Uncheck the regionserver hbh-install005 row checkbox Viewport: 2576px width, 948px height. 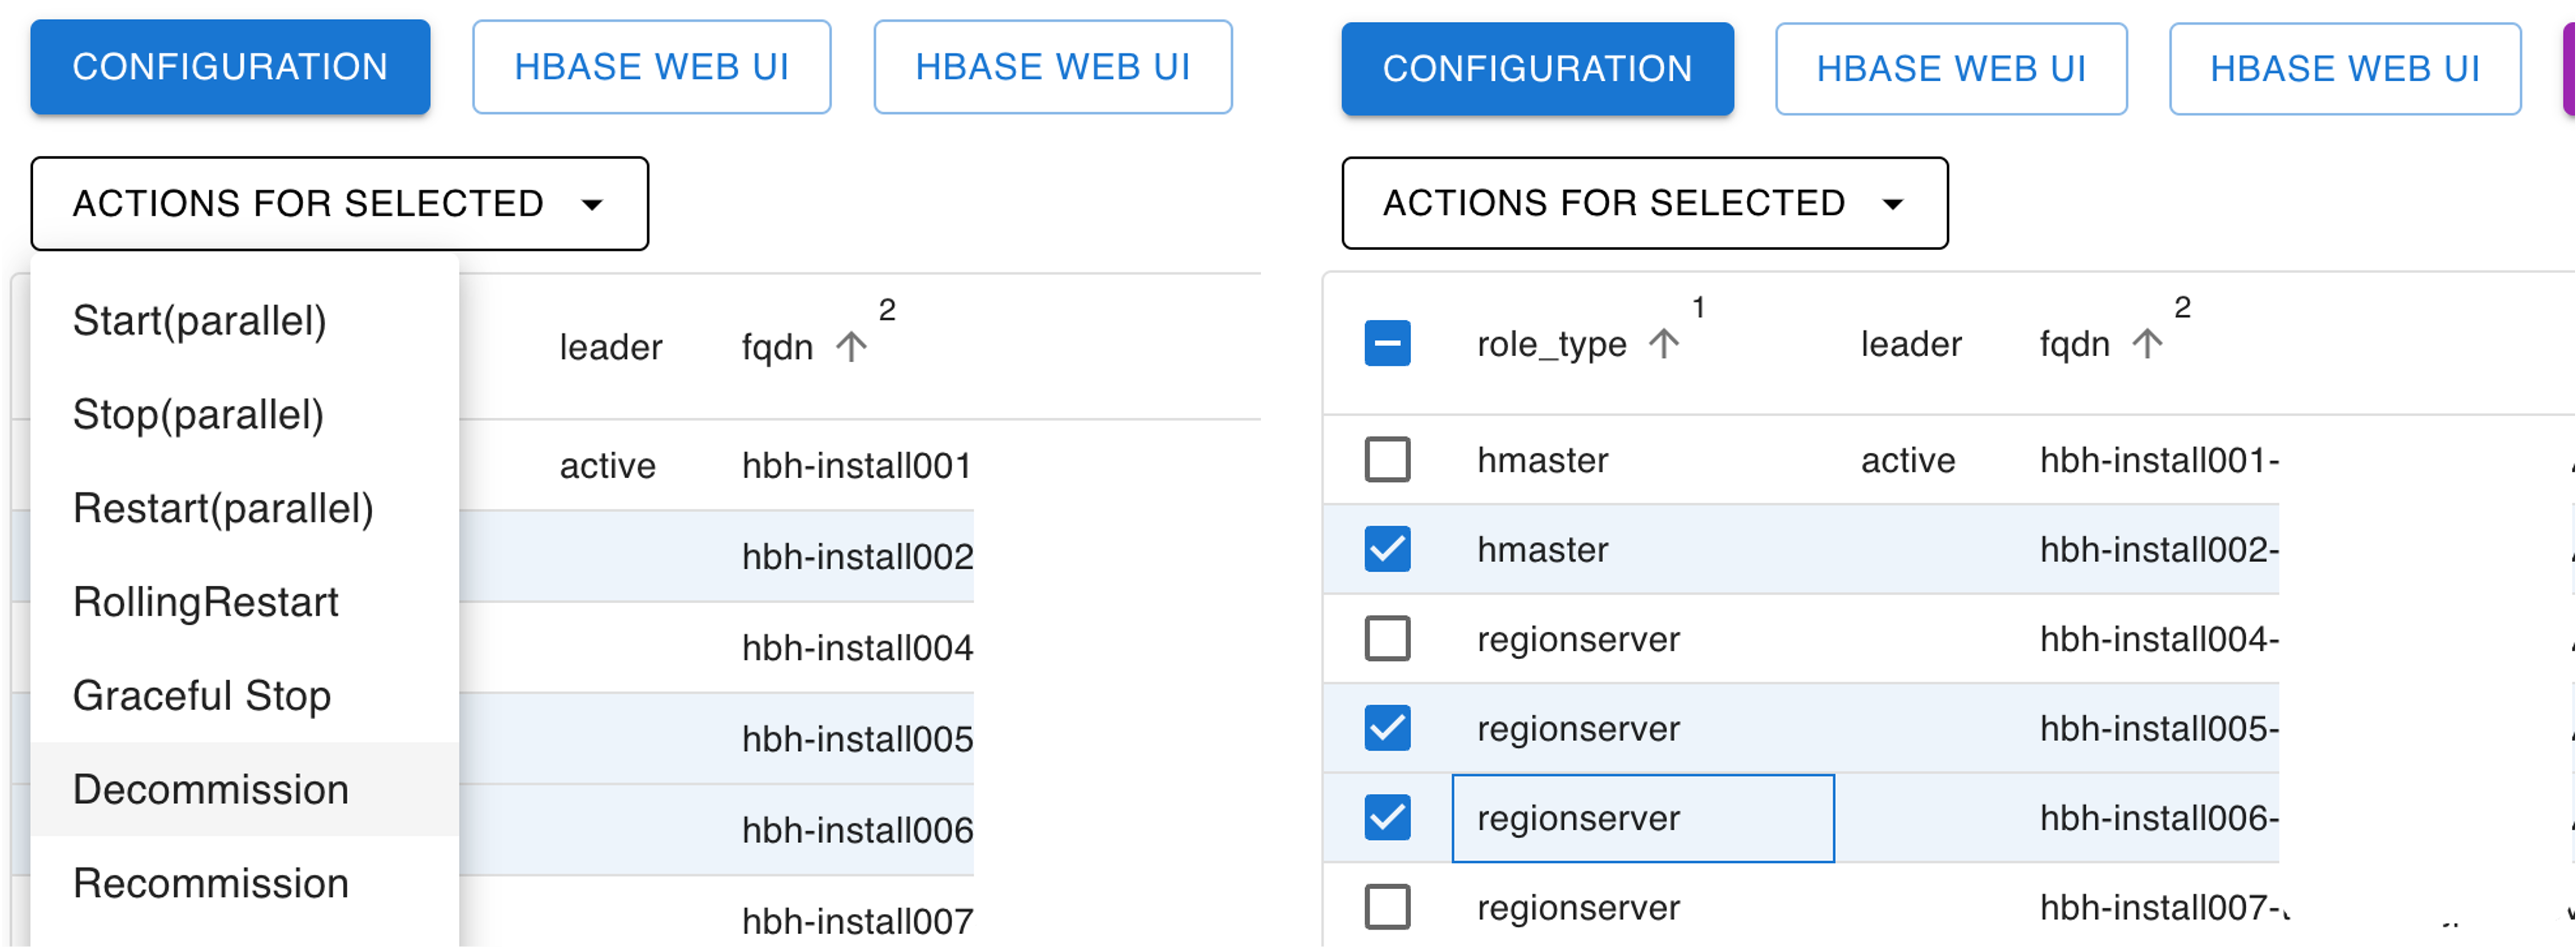[x=1387, y=728]
